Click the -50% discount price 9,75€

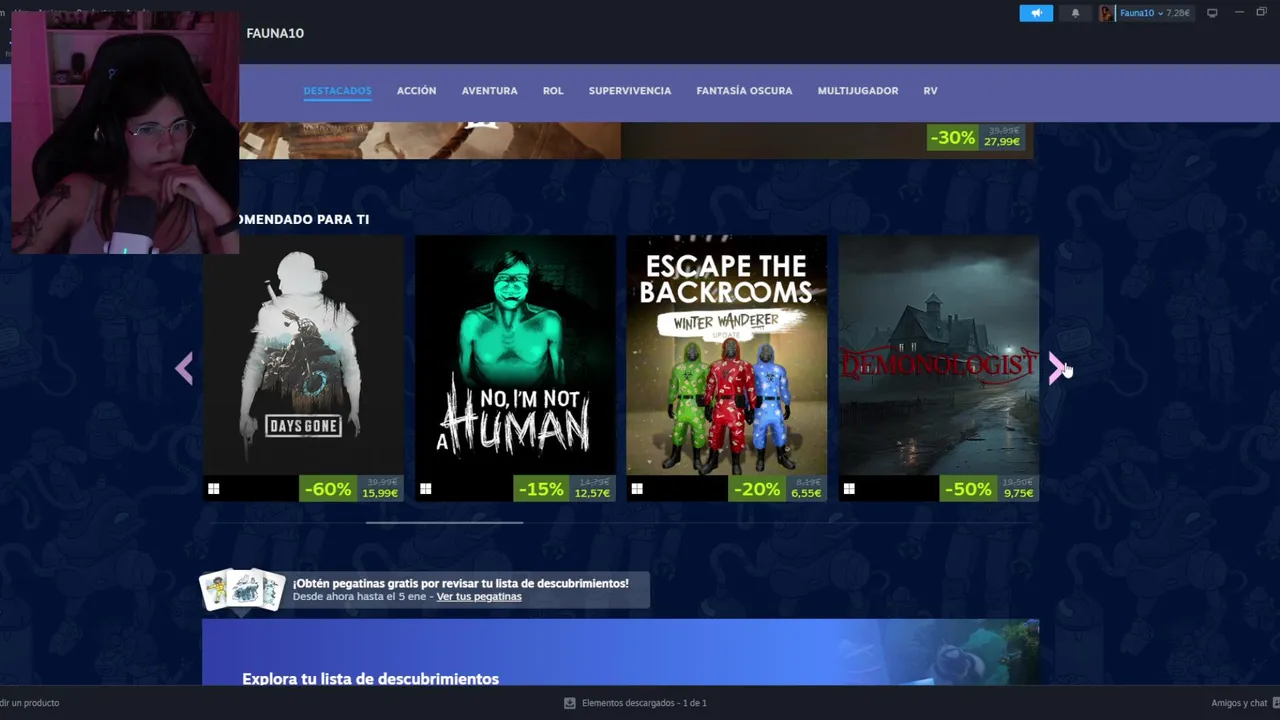(989, 489)
